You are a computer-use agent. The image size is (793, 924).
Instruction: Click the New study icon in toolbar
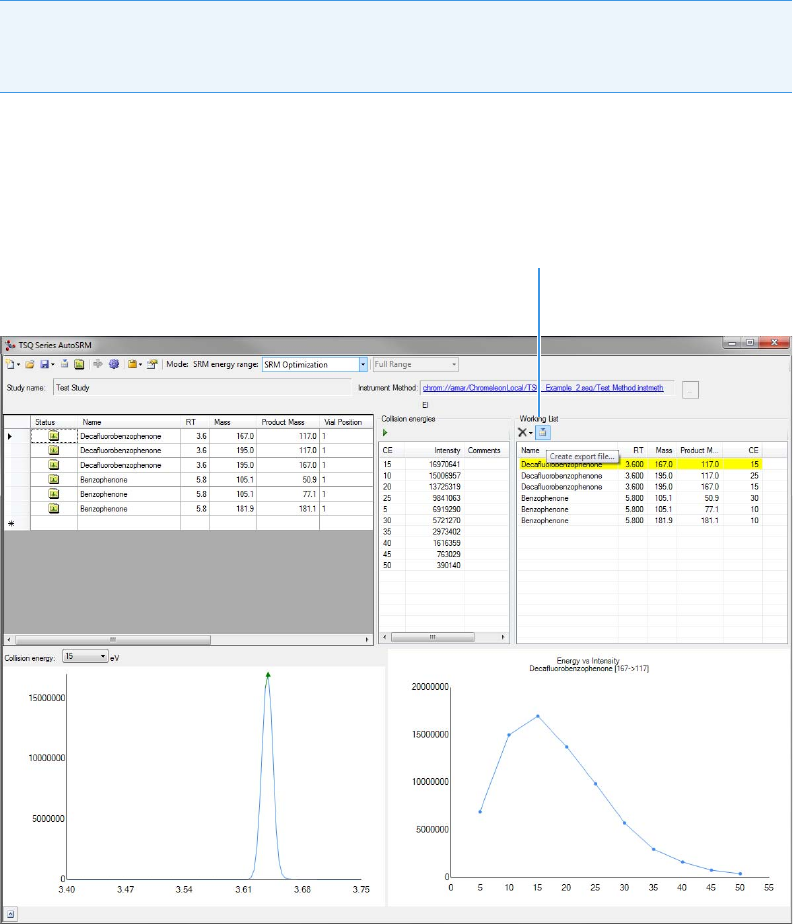click(10, 365)
